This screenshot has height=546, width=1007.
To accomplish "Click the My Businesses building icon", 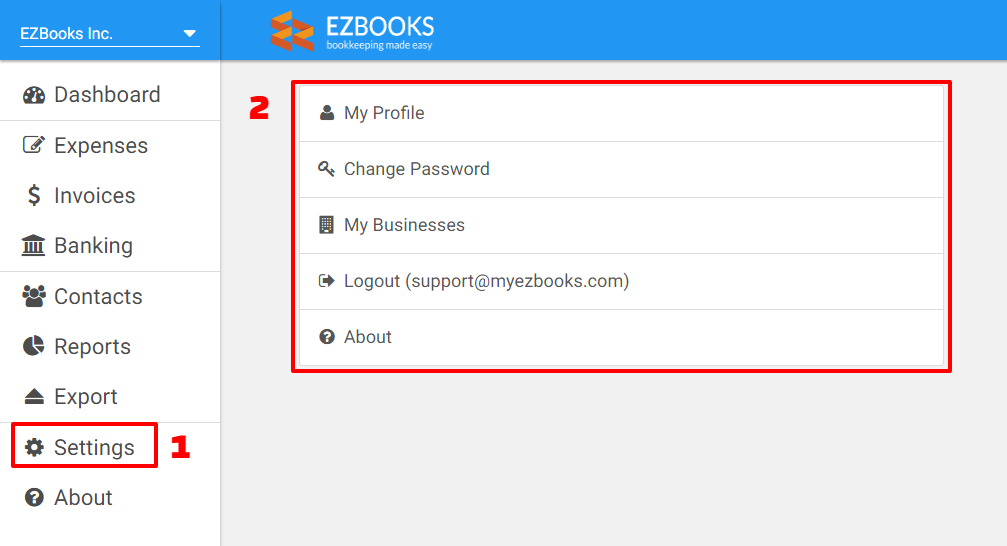I will [x=326, y=225].
